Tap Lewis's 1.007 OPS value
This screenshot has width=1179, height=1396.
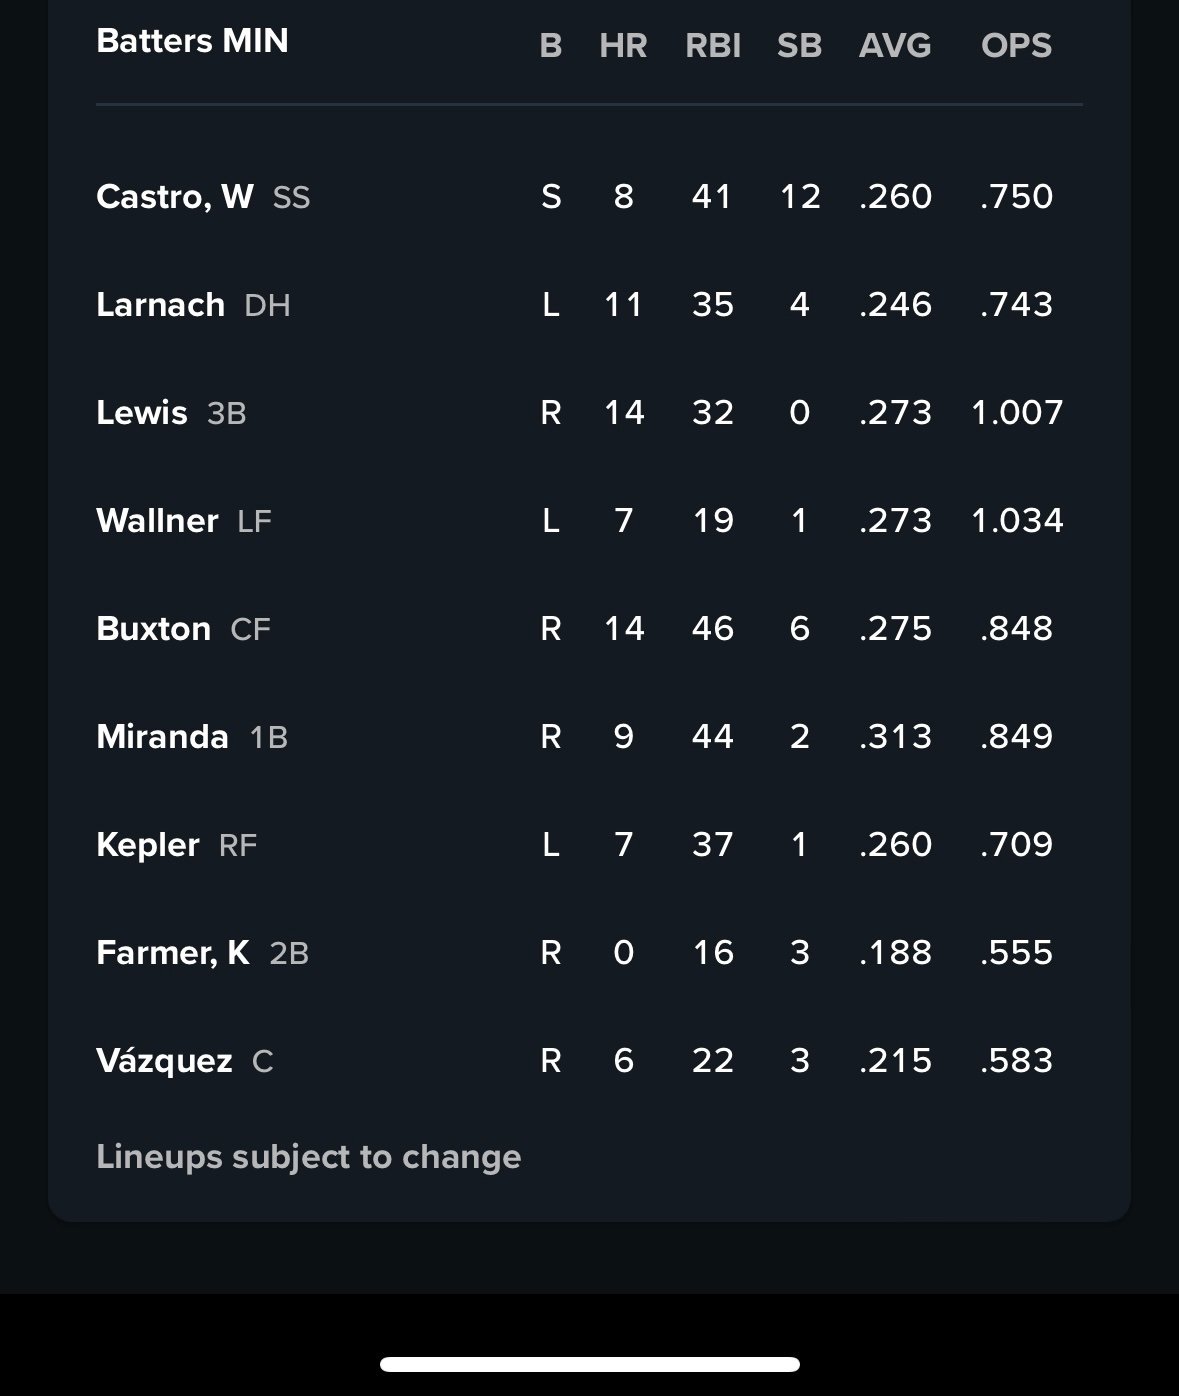tap(1017, 412)
